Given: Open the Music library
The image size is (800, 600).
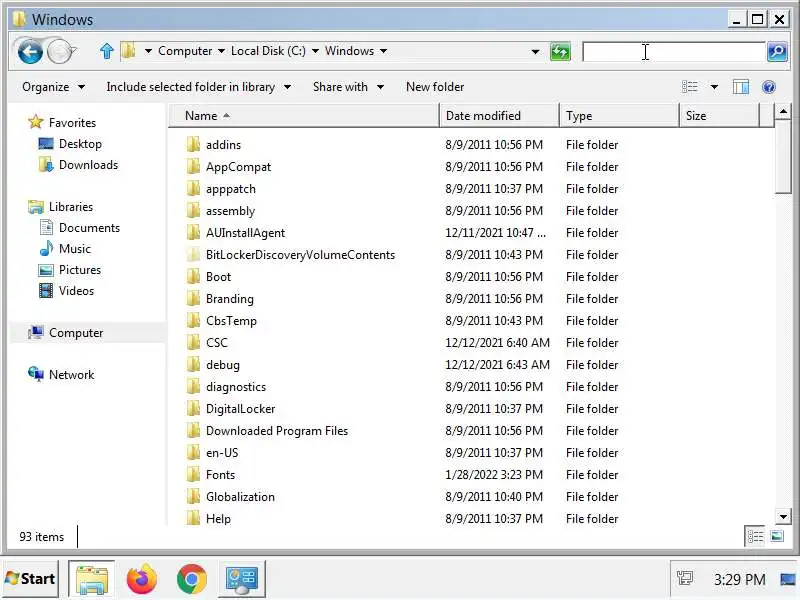Looking at the screenshot, I should (74, 248).
